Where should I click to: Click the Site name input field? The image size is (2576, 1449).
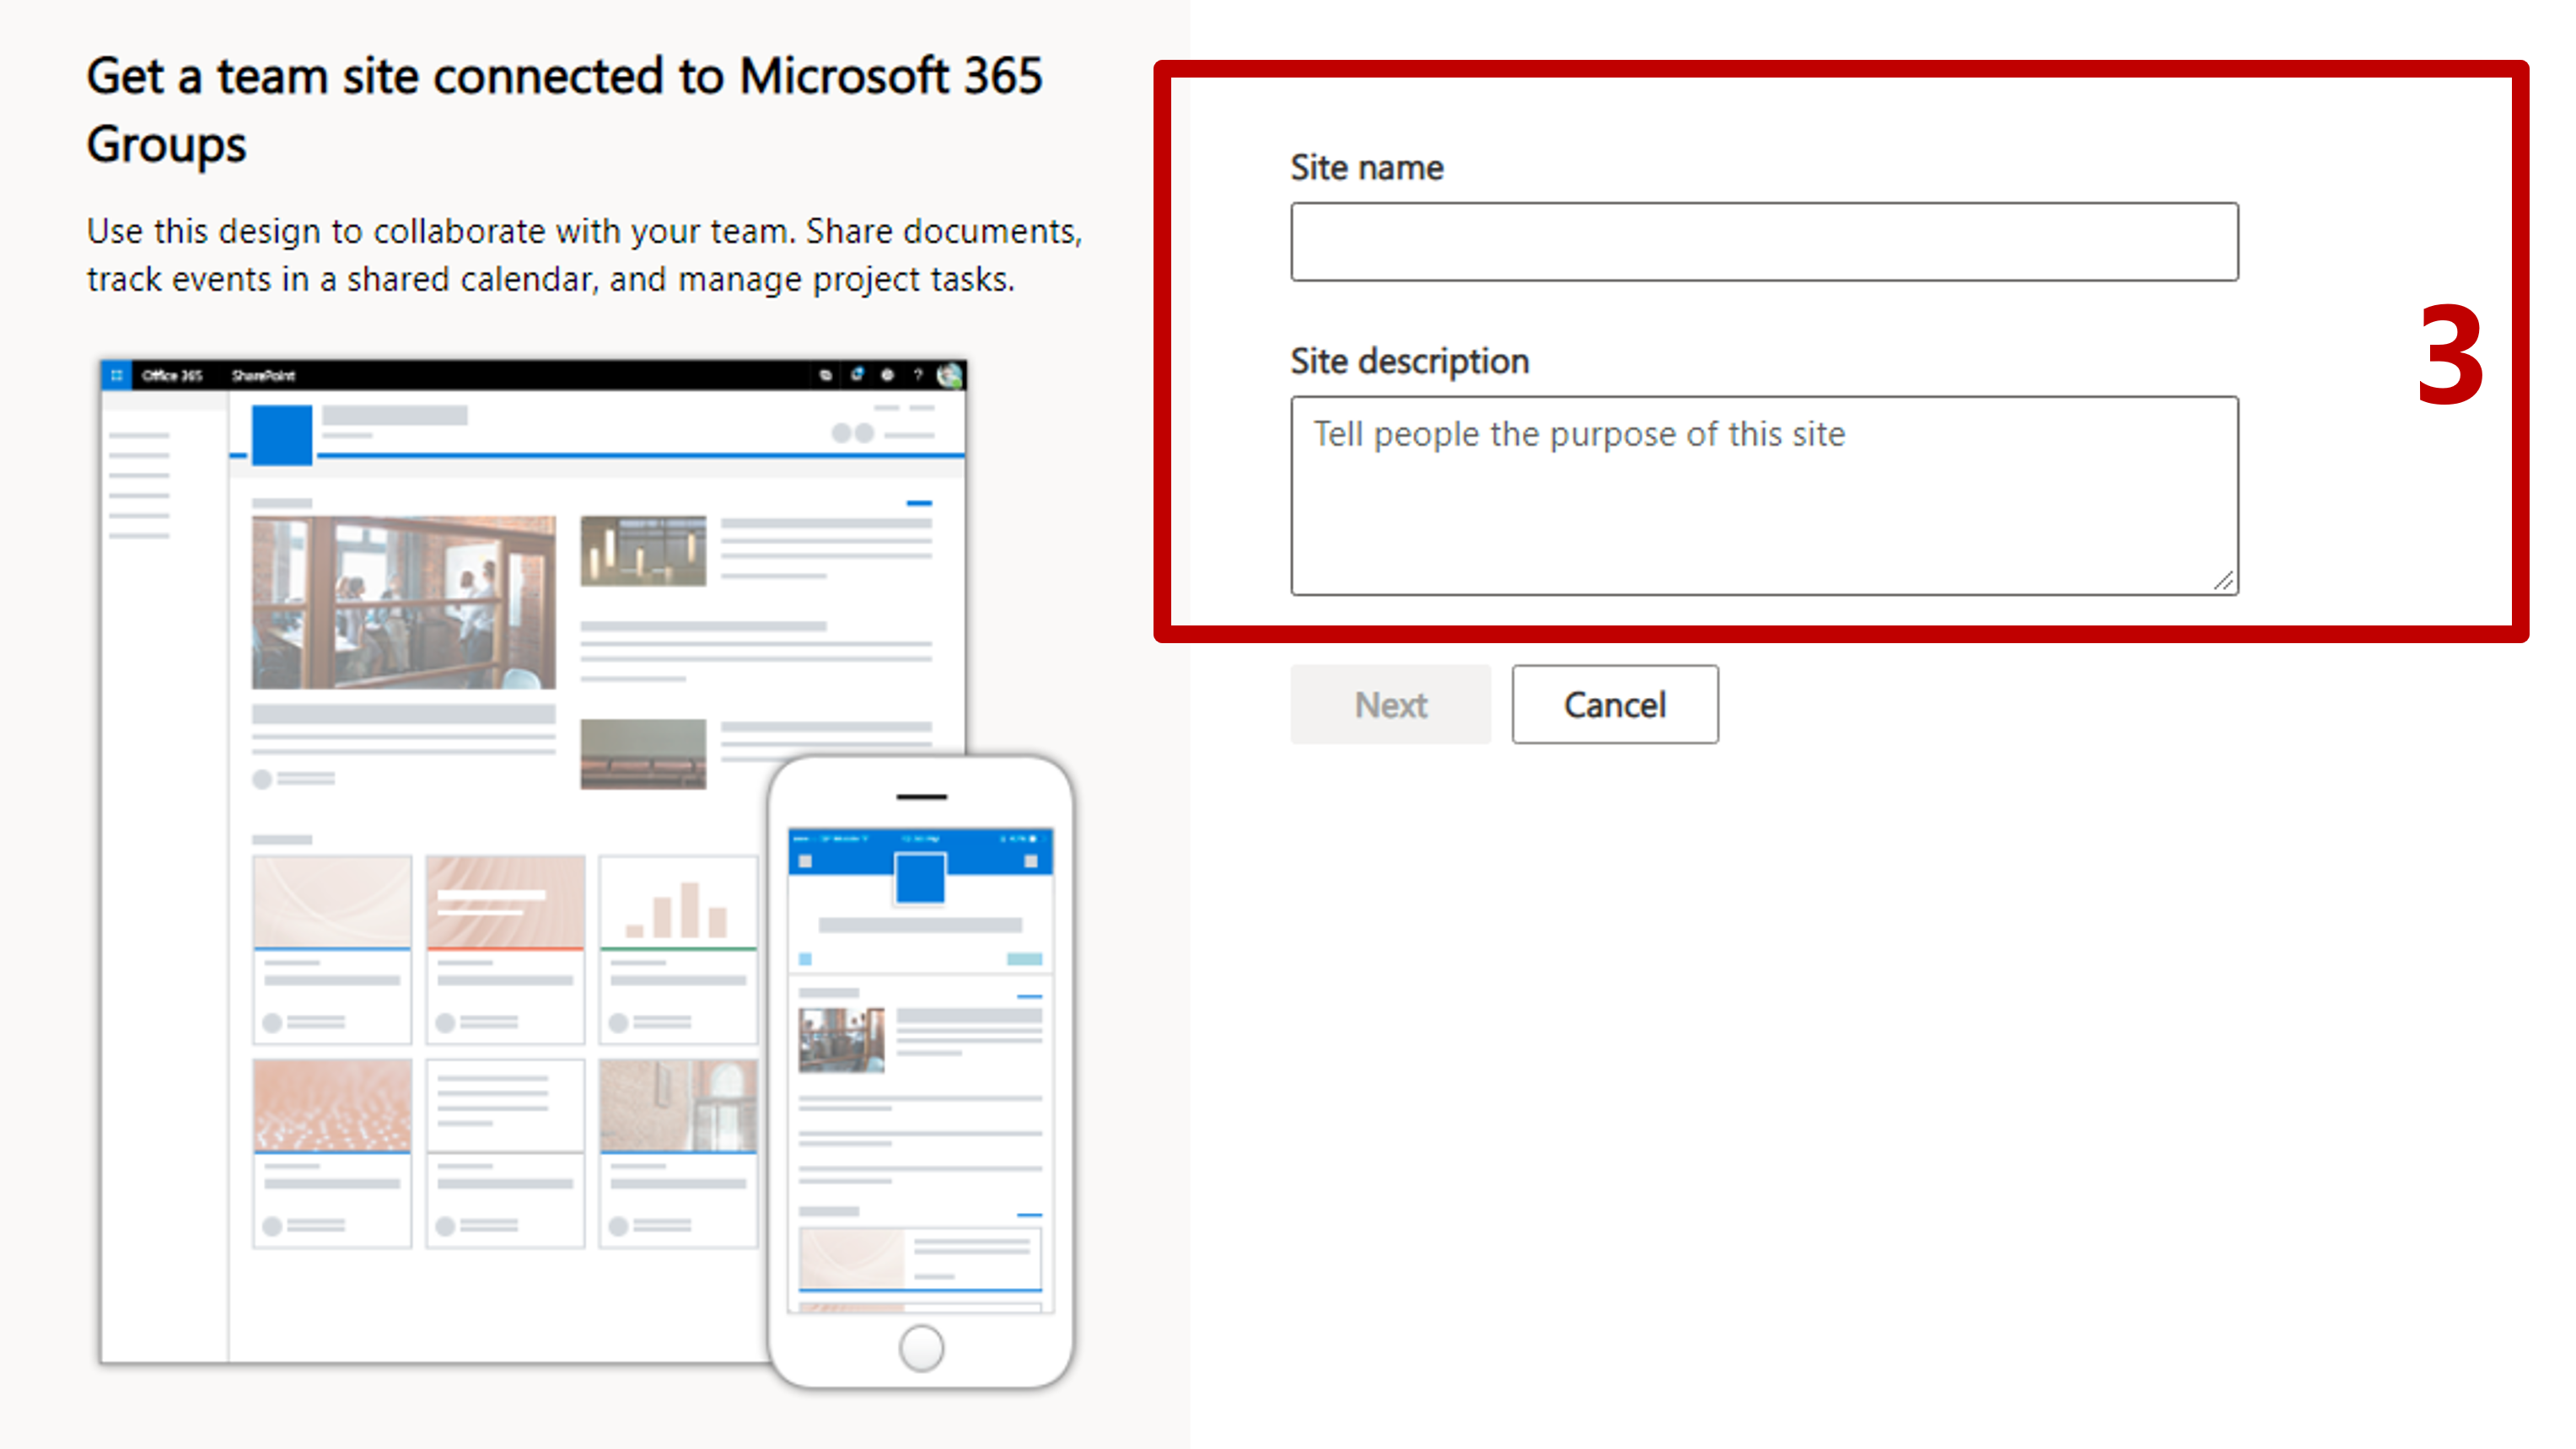pyautogui.click(x=1764, y=242)
